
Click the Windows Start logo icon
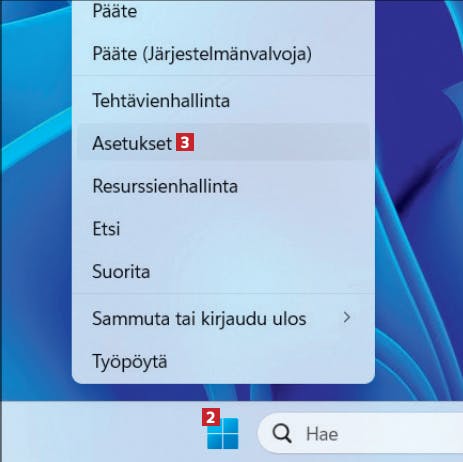223,433
